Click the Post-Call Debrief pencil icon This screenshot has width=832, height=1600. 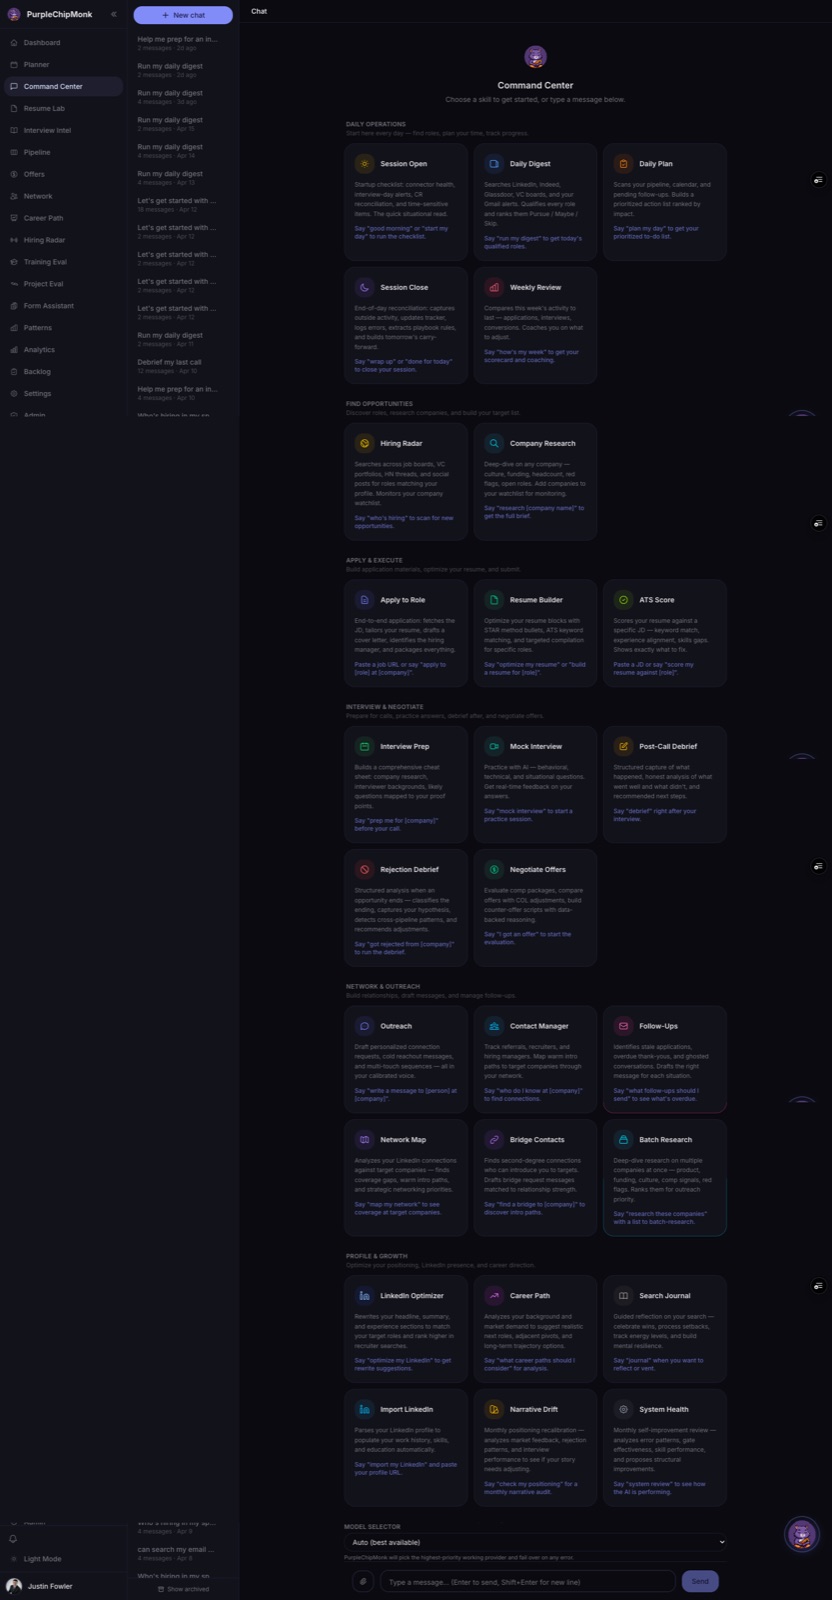[623, 746]
